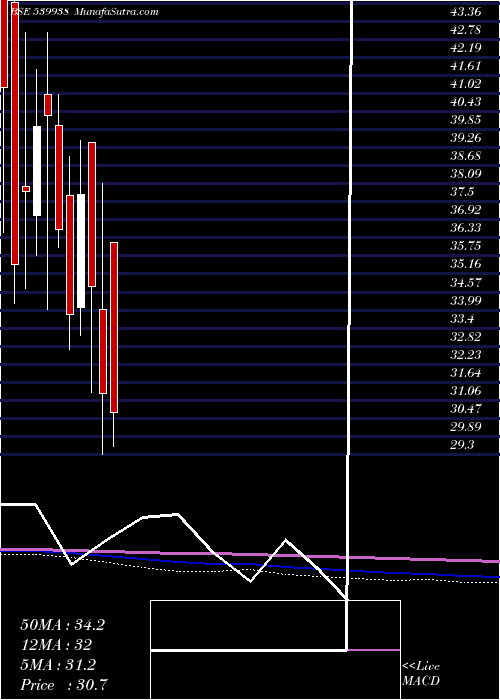Choose the 37.5 price label
The height and width of the screenshot is (700, 500).
click(462, 192)
